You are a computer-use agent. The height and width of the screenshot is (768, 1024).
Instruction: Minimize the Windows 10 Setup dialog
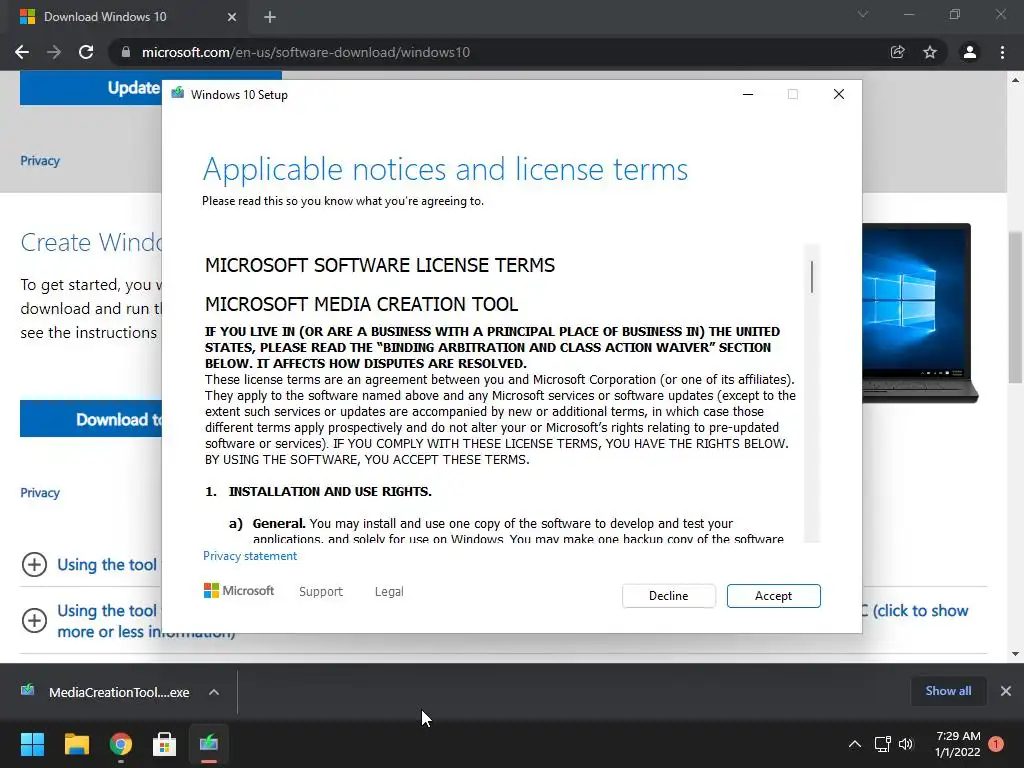pyautogui.click(x=748, y=94)
